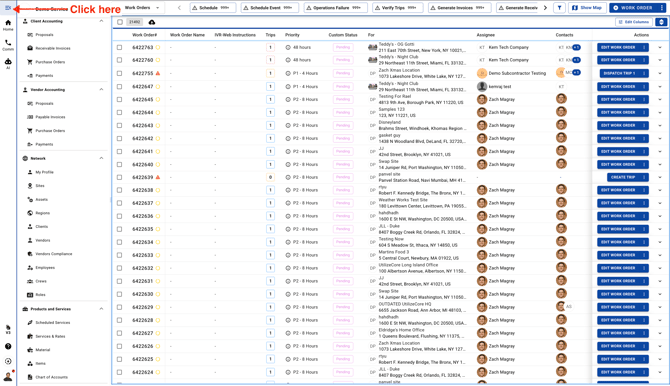The width and height of the screenshot is (670, 386).
Task: Open the Generate Invoices tab
Action: (x=459, y=8)
